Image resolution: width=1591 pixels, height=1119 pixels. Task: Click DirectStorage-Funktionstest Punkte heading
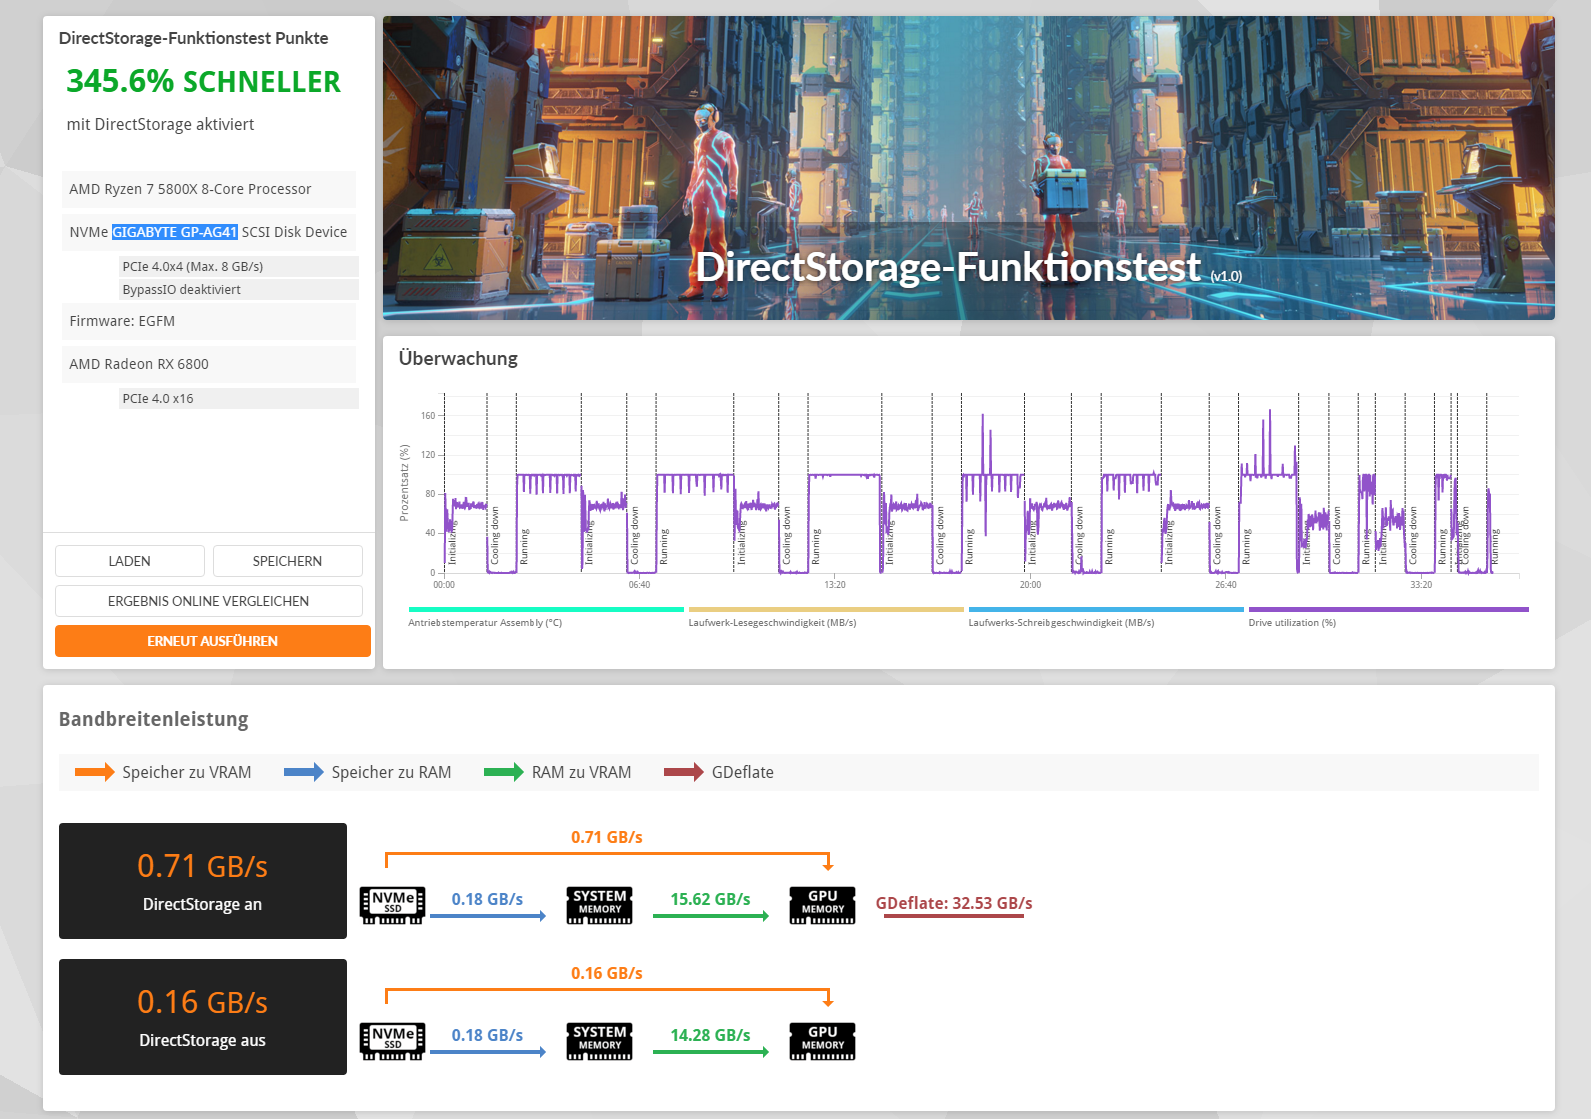193,38
